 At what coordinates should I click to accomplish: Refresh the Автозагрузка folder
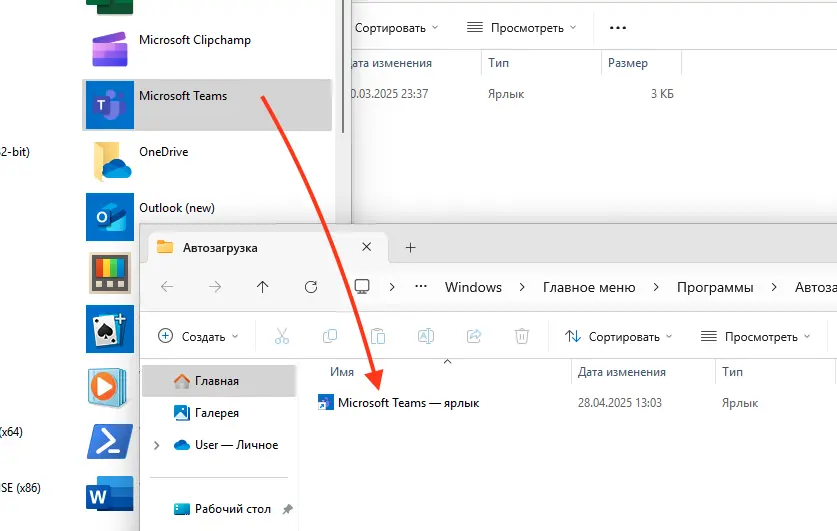(311, 287)
